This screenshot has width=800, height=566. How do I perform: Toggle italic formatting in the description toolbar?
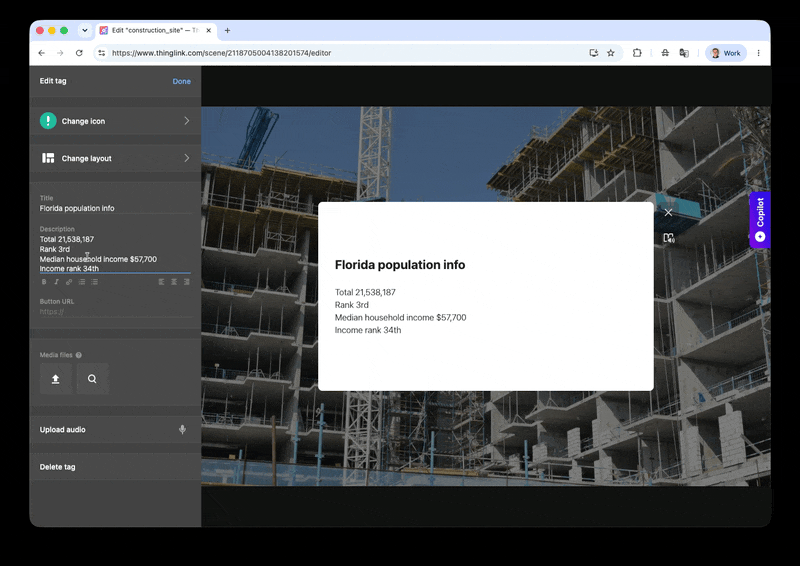(x=56, y=282)
